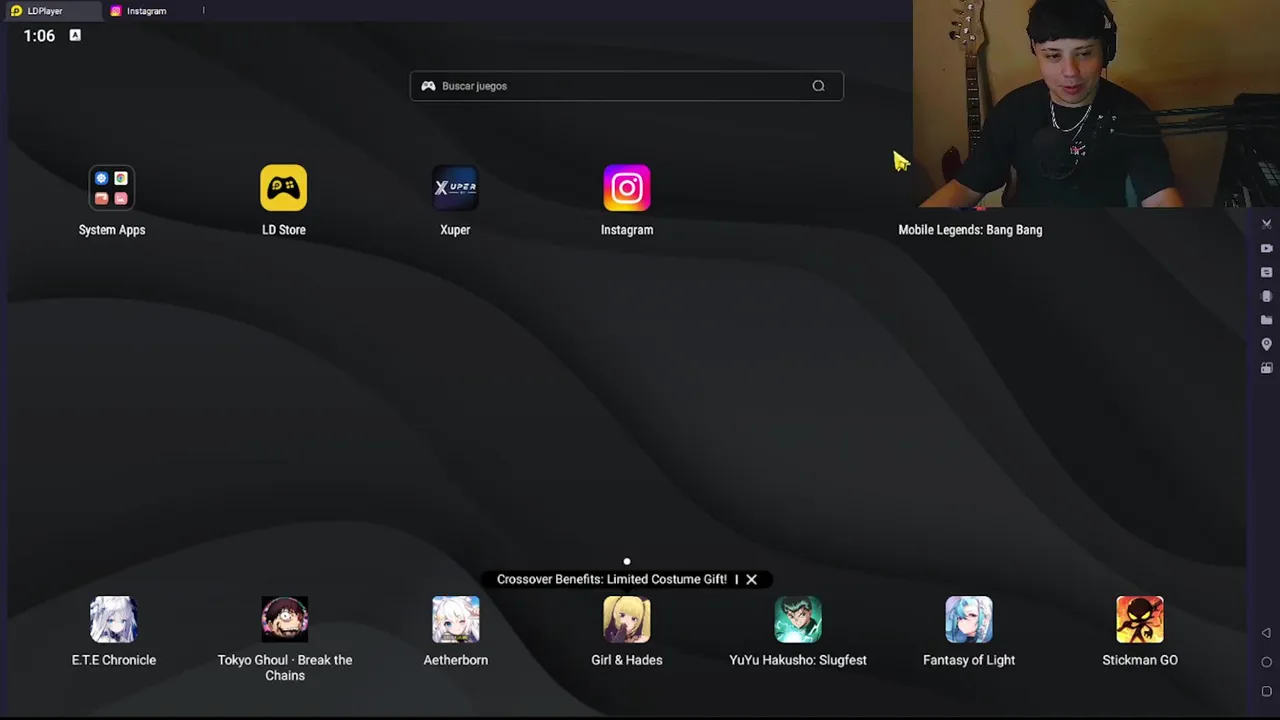Launch Fantasy of Light game icon
The width and height of the screenshot is (1280, 720).
pos(969,619)
